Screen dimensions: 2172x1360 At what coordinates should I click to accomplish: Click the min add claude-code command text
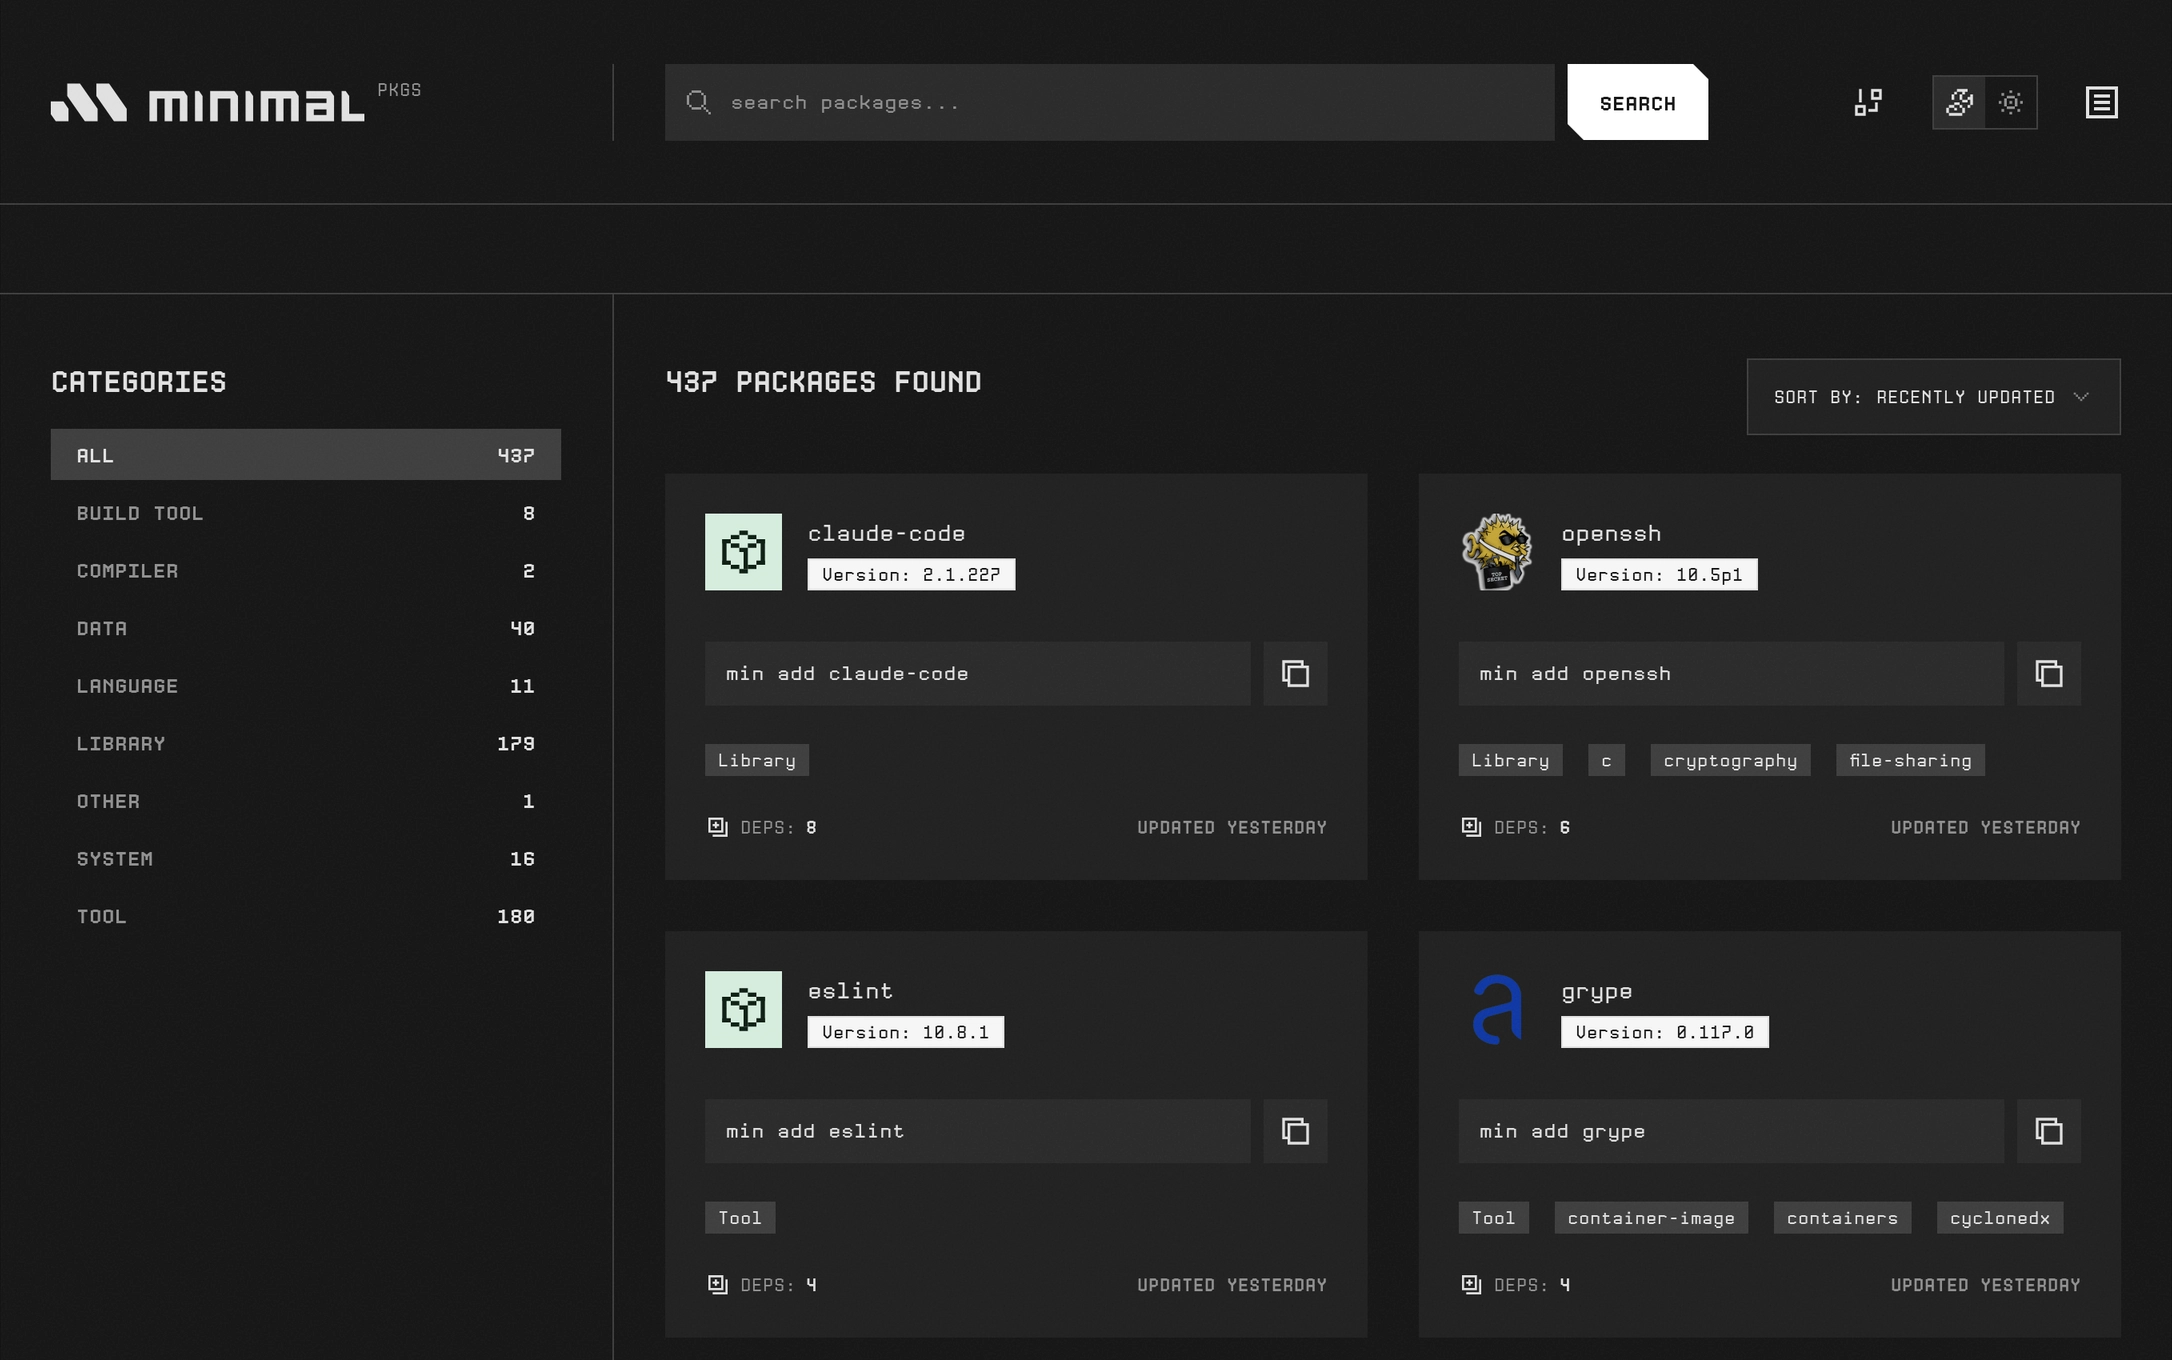click(847, 674)
